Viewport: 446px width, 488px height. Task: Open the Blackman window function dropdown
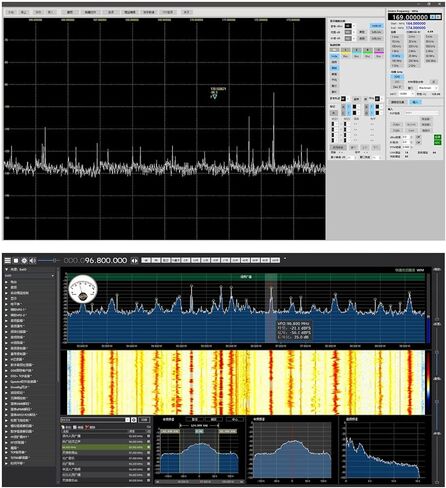coord(428,88)
